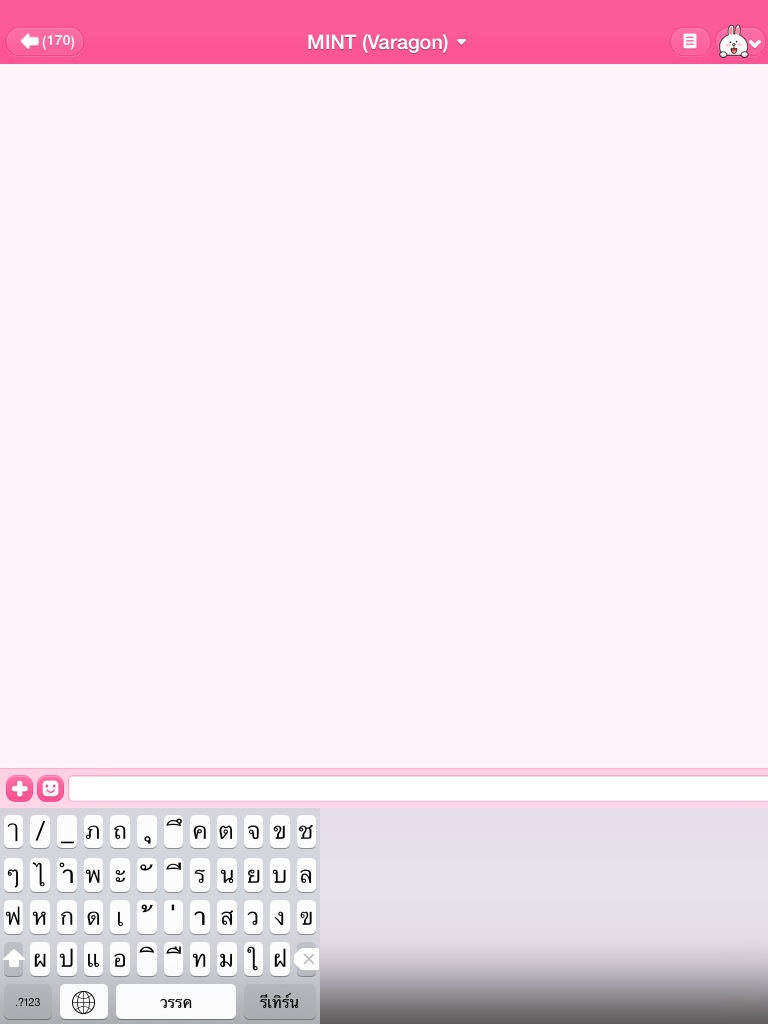Image resolution: width=768 pixels, height=1024 pixels.
Task: Tap the ช key
Action: pos(306,831)
